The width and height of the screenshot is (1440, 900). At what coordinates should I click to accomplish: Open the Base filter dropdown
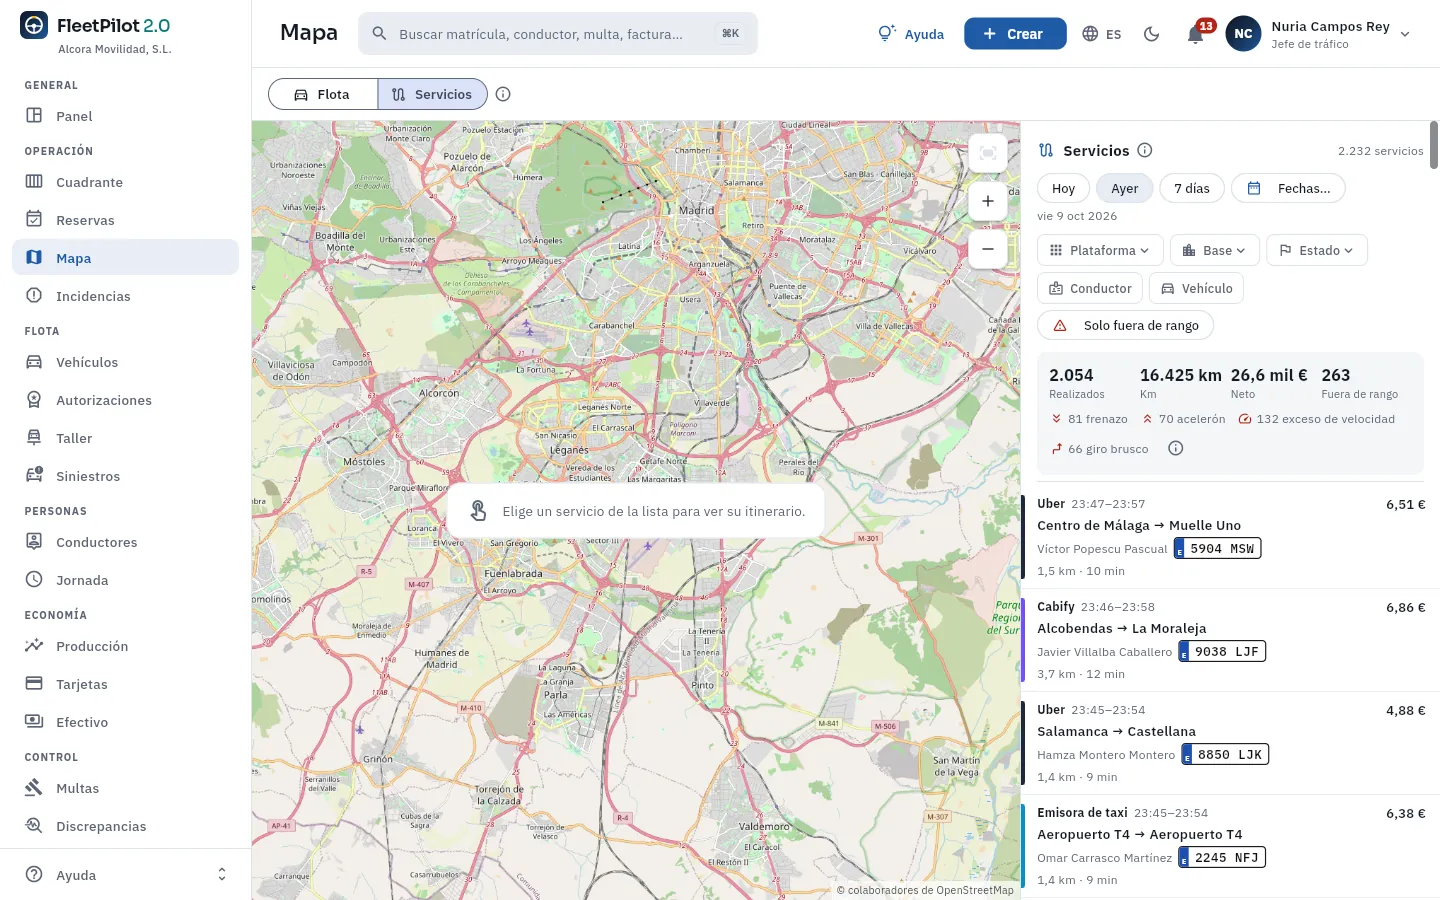click(1214, 250)
